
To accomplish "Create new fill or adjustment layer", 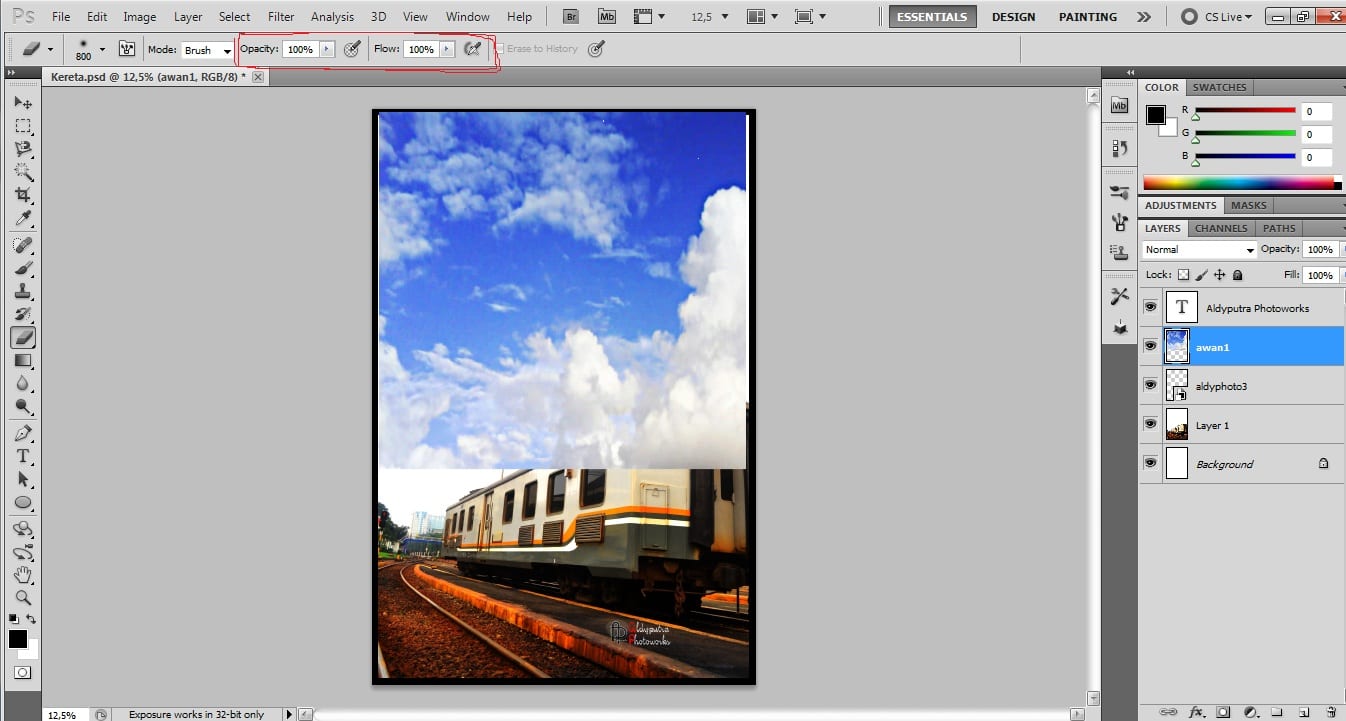I will 1250,712.
